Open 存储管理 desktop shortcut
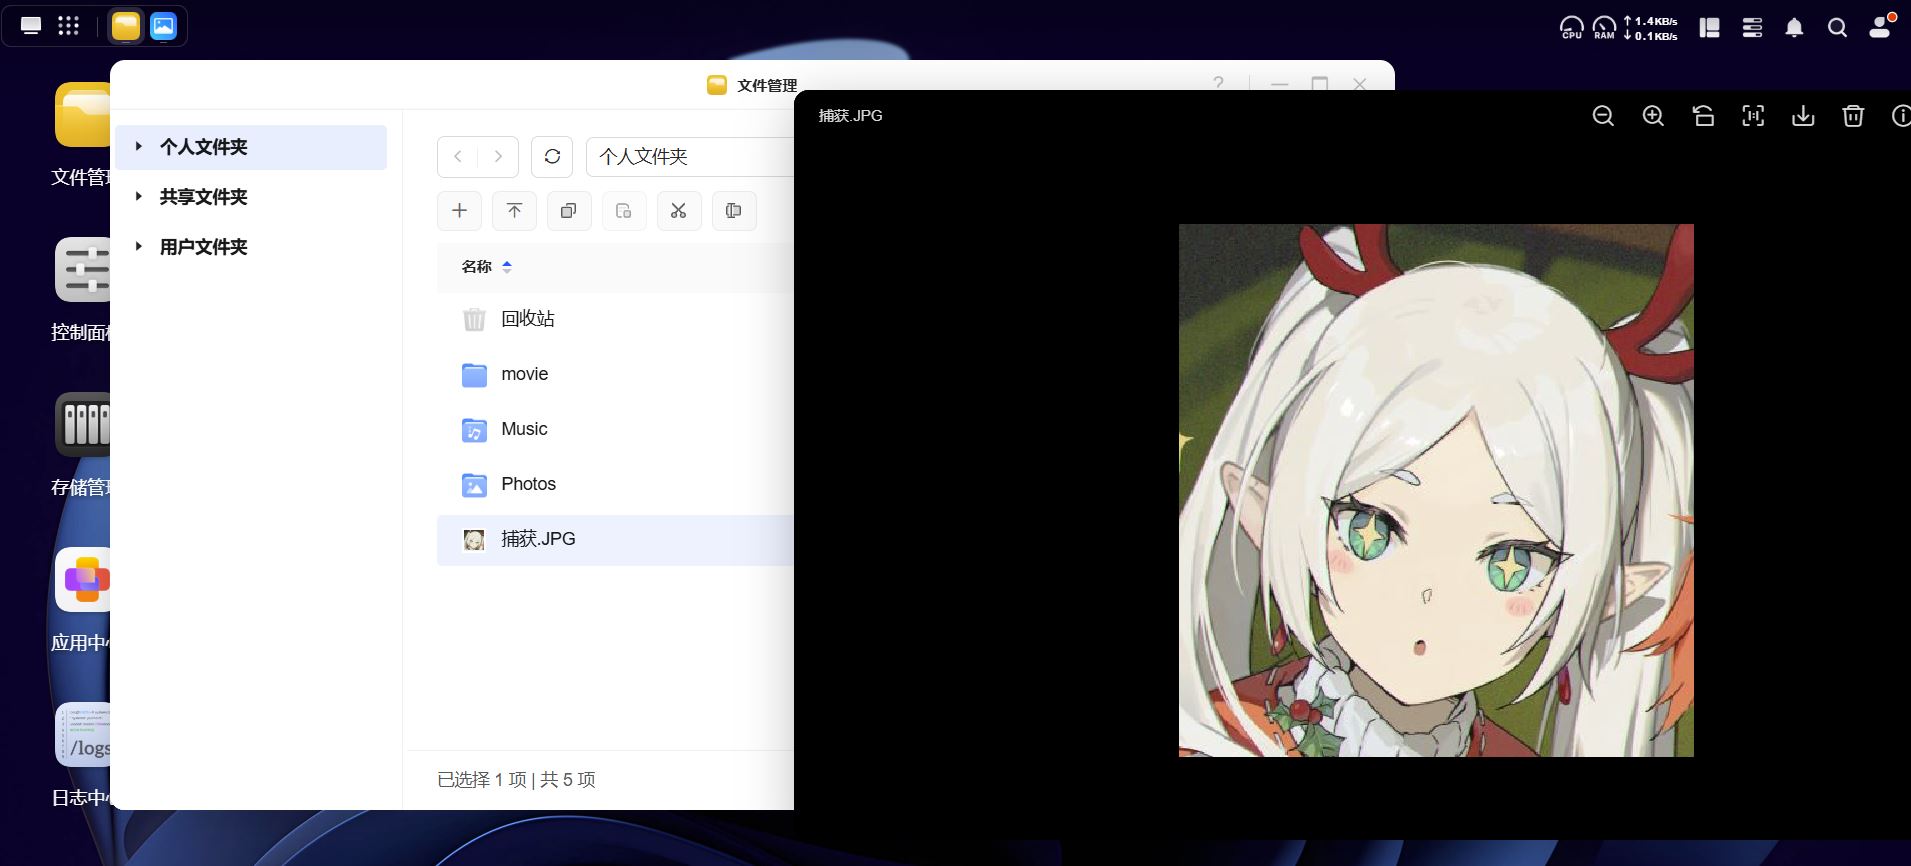This screenshot has width=1911, height=866. coord(80,446)
